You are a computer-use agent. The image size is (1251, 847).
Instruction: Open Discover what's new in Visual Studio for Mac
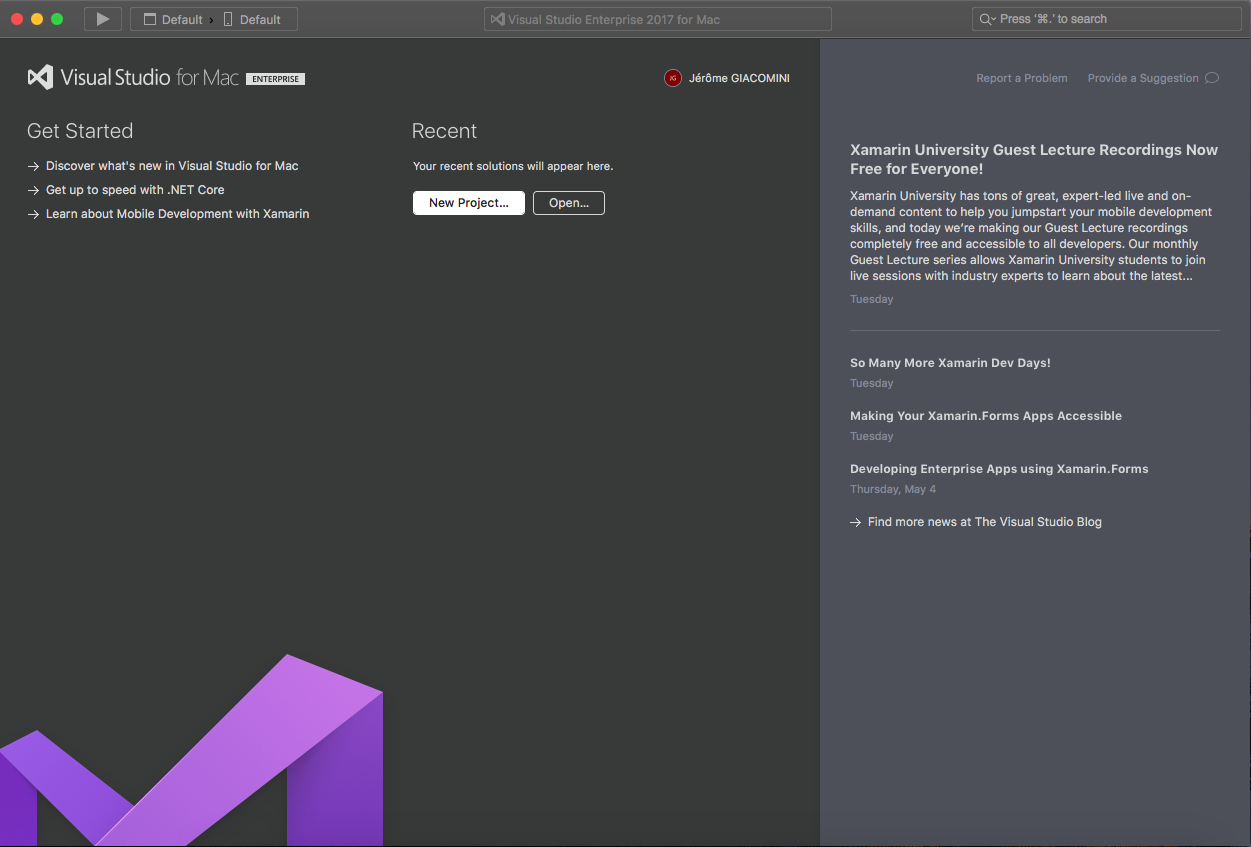tap(172, 166)
